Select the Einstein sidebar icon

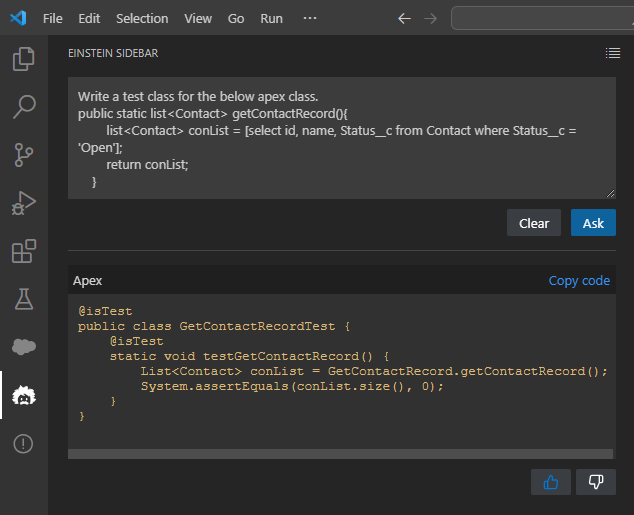(x=23, y=396)
